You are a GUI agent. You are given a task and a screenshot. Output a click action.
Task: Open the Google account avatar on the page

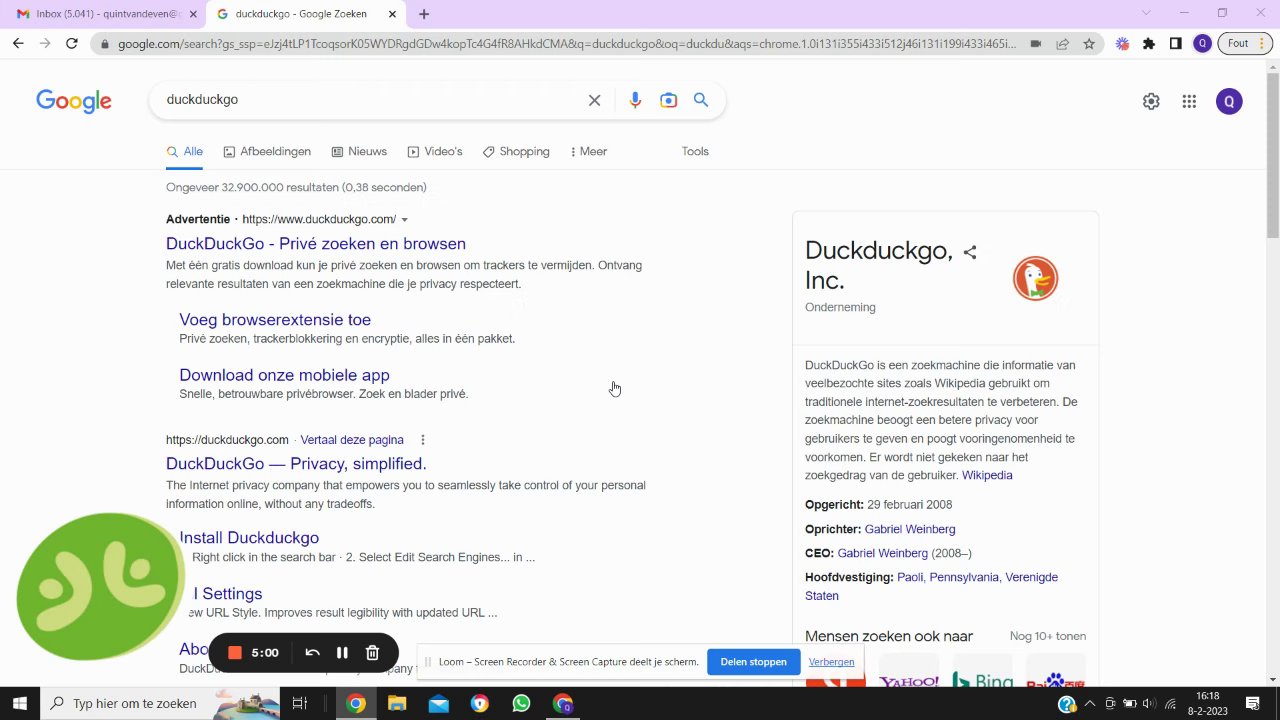1229,101
